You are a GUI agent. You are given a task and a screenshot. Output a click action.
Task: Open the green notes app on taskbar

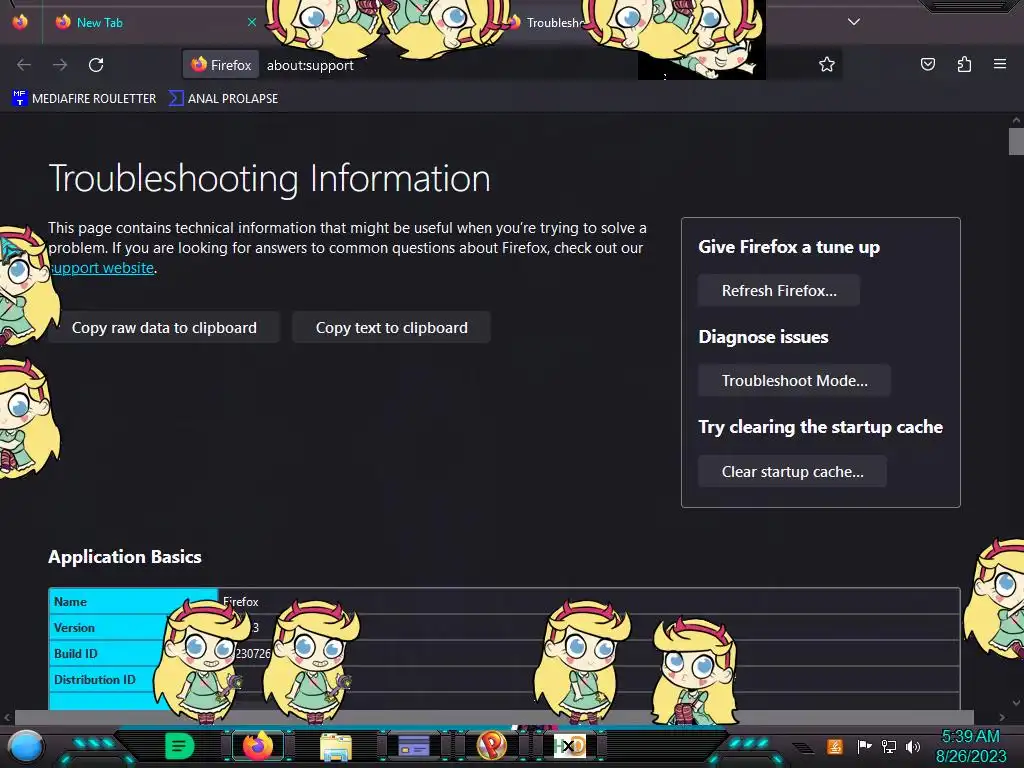[179, 745]
